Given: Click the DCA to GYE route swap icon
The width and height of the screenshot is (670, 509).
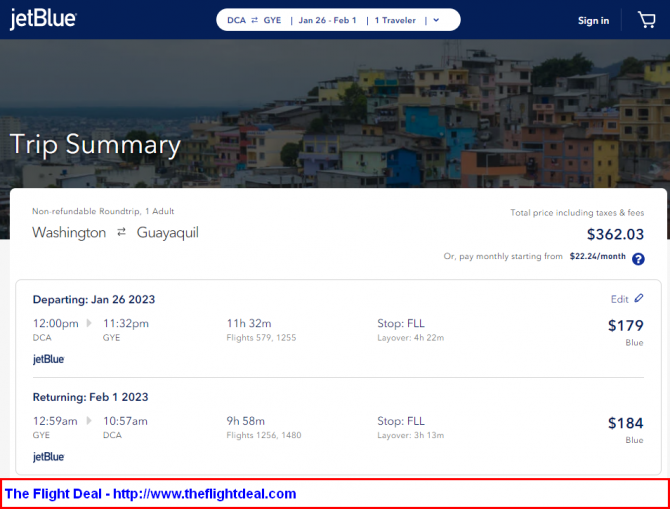Looking at the screenshot, I should [255, 20].
